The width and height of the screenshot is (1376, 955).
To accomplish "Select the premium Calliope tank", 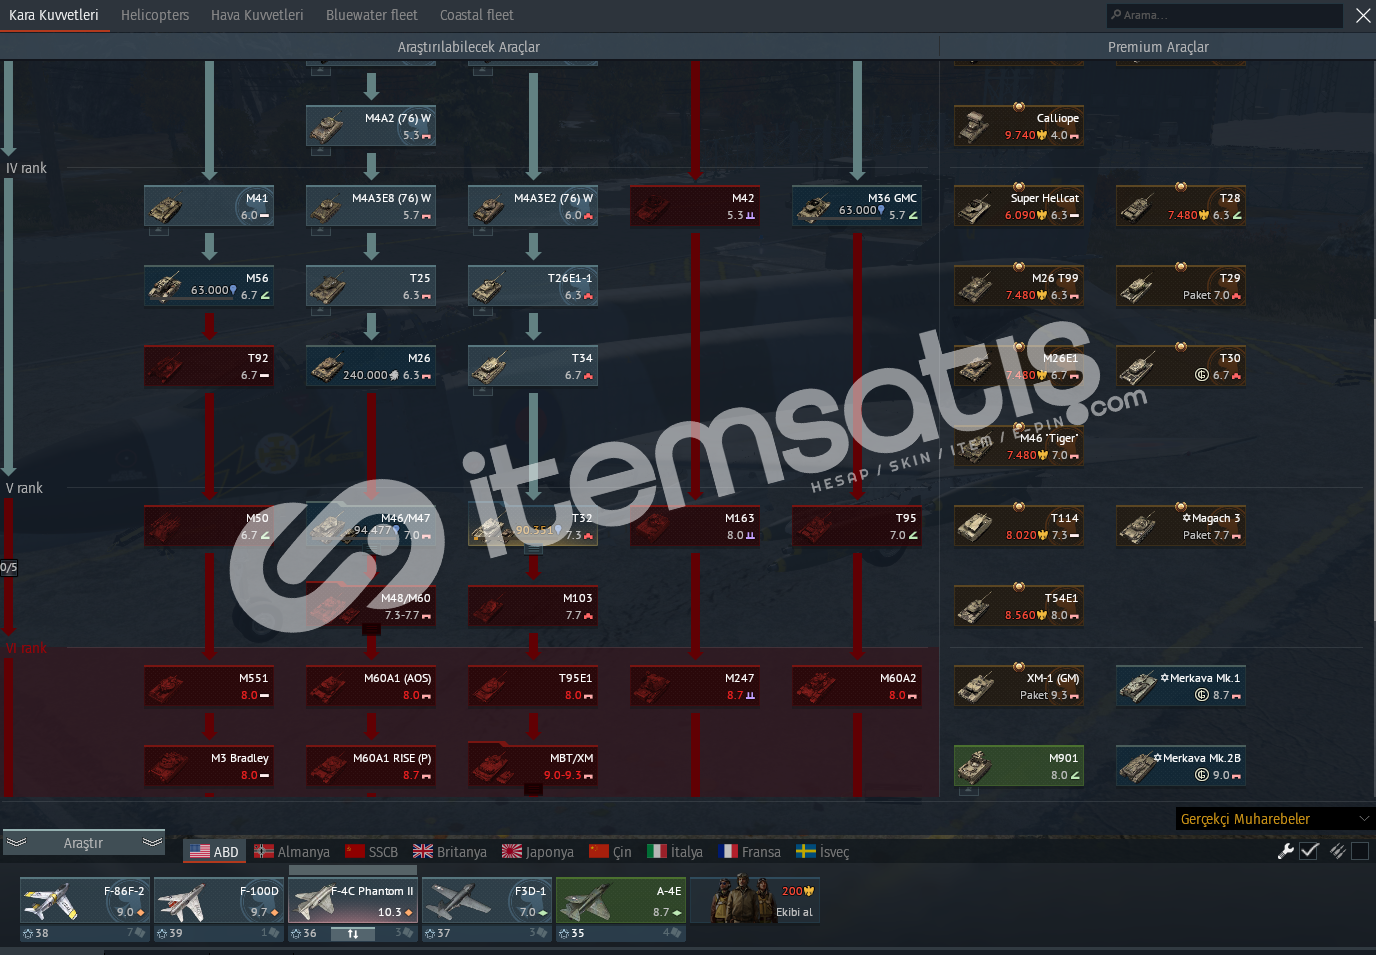I will [x=1019, y=126].
